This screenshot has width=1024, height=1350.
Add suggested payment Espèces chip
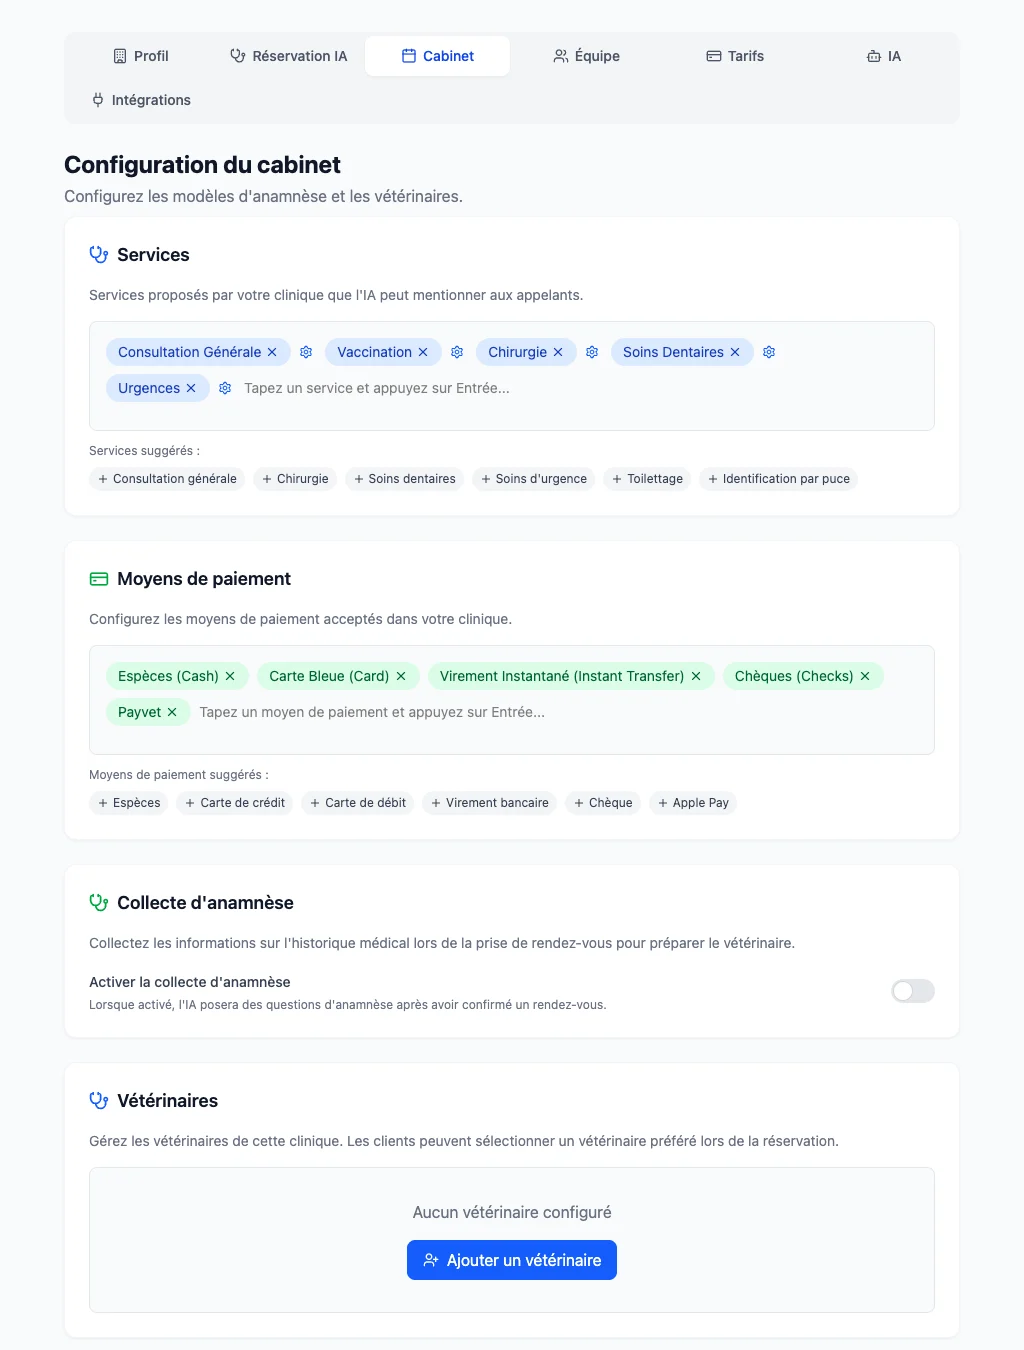click(129, 803)
